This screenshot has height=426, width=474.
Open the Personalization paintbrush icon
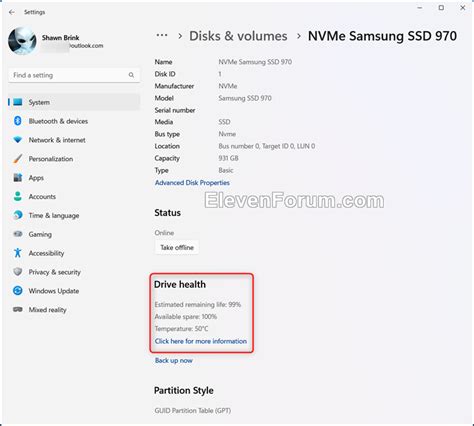tap(18, 159)
